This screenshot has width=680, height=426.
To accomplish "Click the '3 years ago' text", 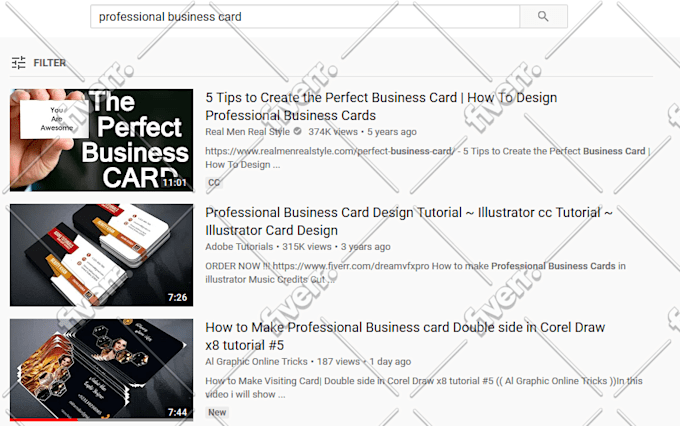I will [x=366, y=246].
